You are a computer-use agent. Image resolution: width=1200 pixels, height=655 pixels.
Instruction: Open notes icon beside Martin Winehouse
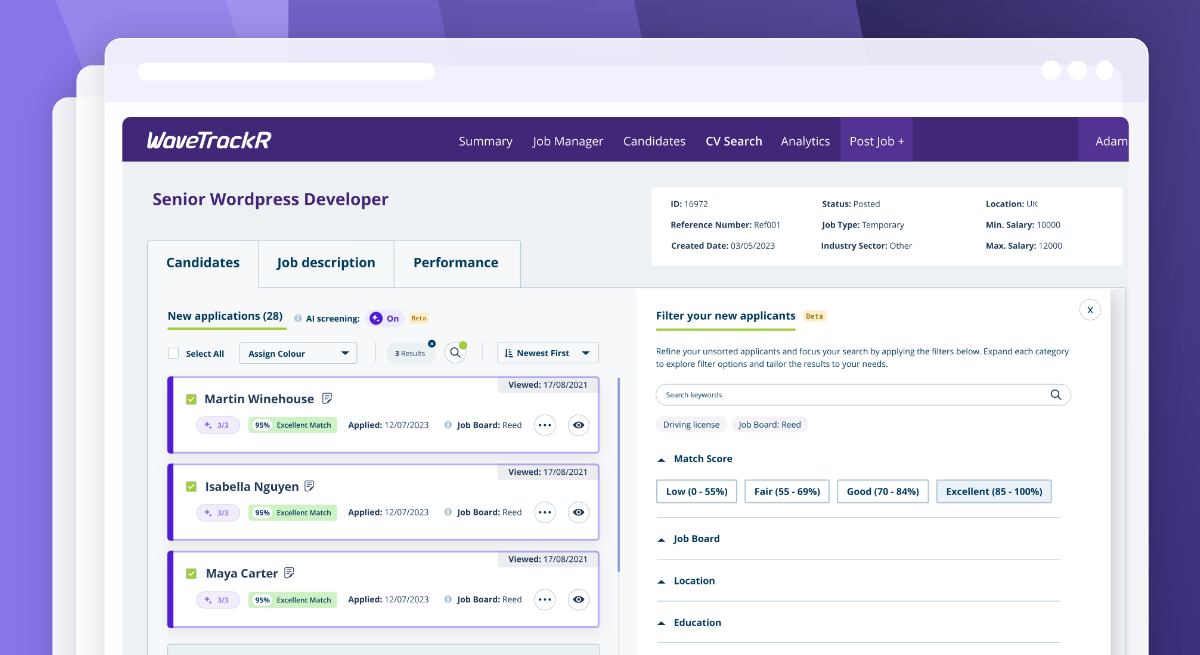pos(327,398)
